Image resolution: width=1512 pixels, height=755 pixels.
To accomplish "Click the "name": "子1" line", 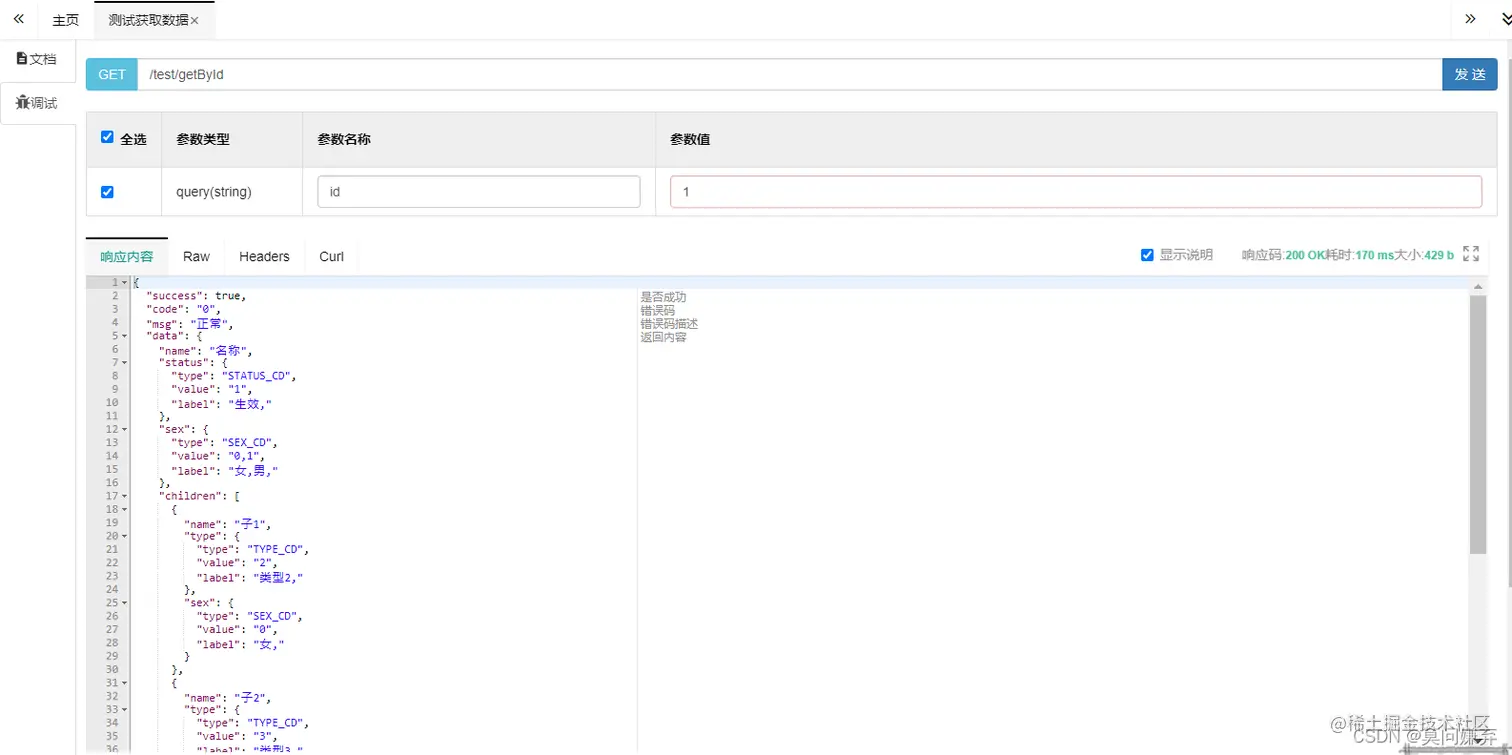I will tap(228, 523).
